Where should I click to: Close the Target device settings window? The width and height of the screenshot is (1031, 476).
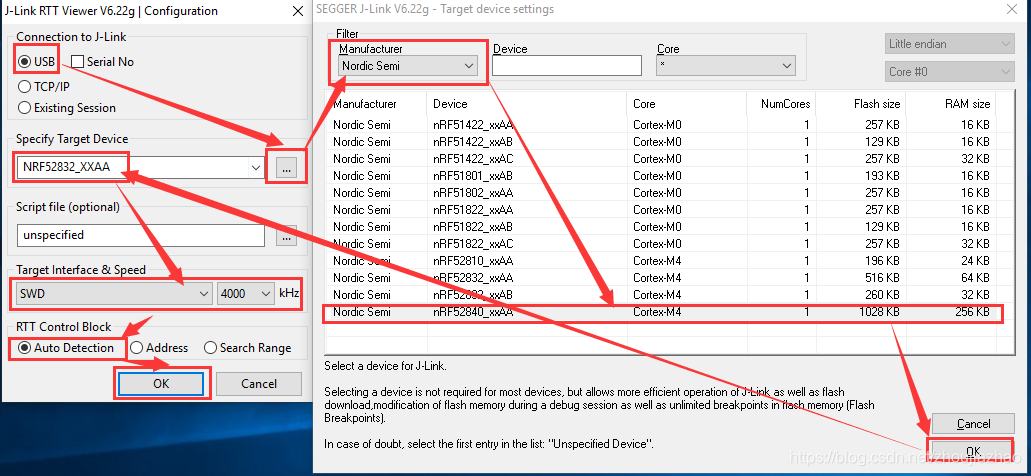1011,9
